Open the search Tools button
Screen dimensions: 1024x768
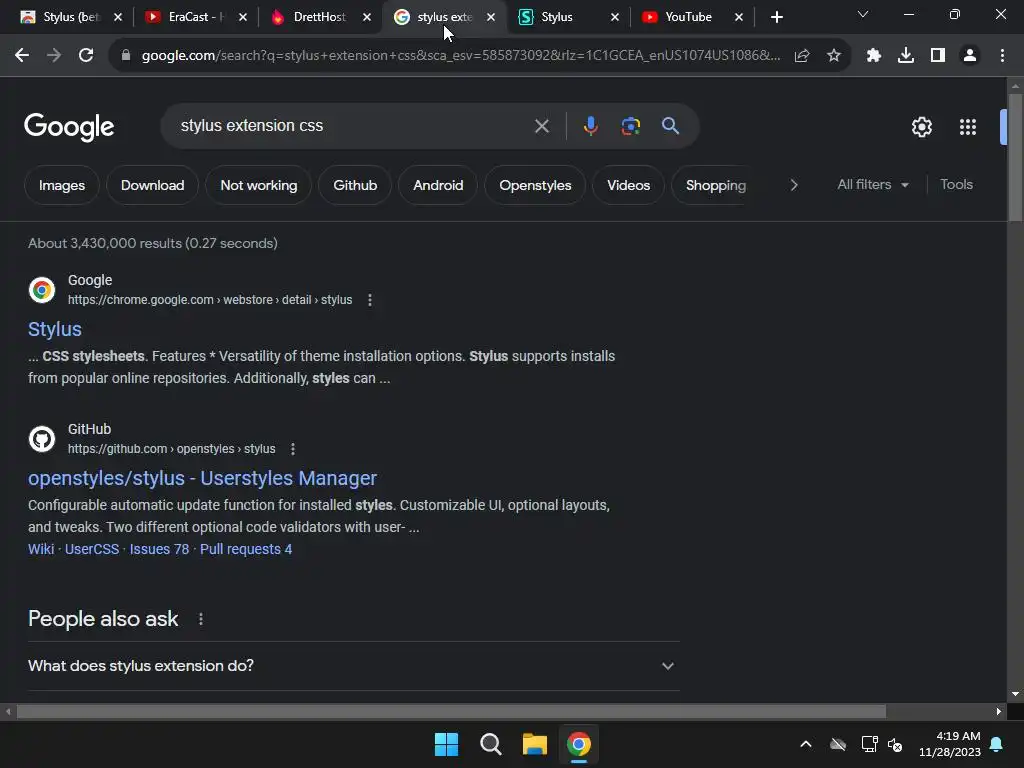(956, 185)
